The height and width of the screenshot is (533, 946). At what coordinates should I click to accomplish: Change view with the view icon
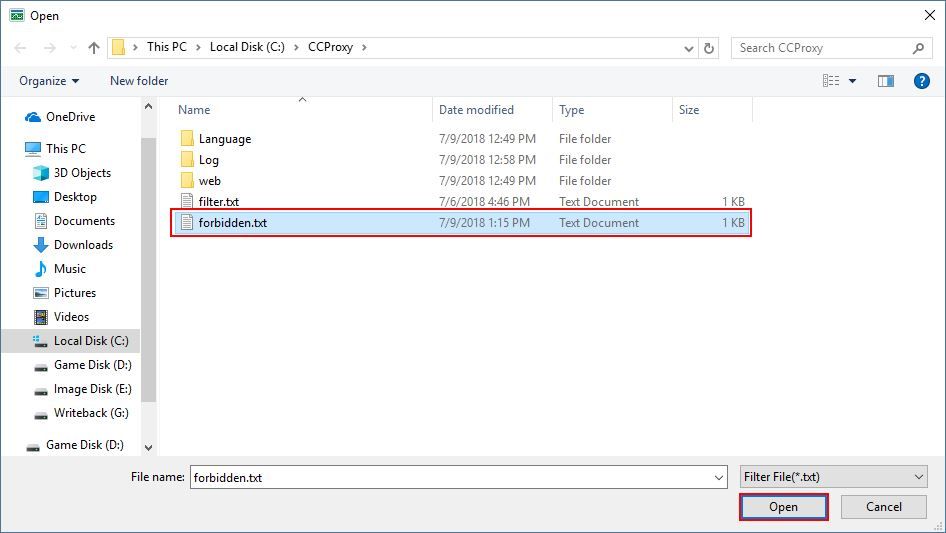831,81
